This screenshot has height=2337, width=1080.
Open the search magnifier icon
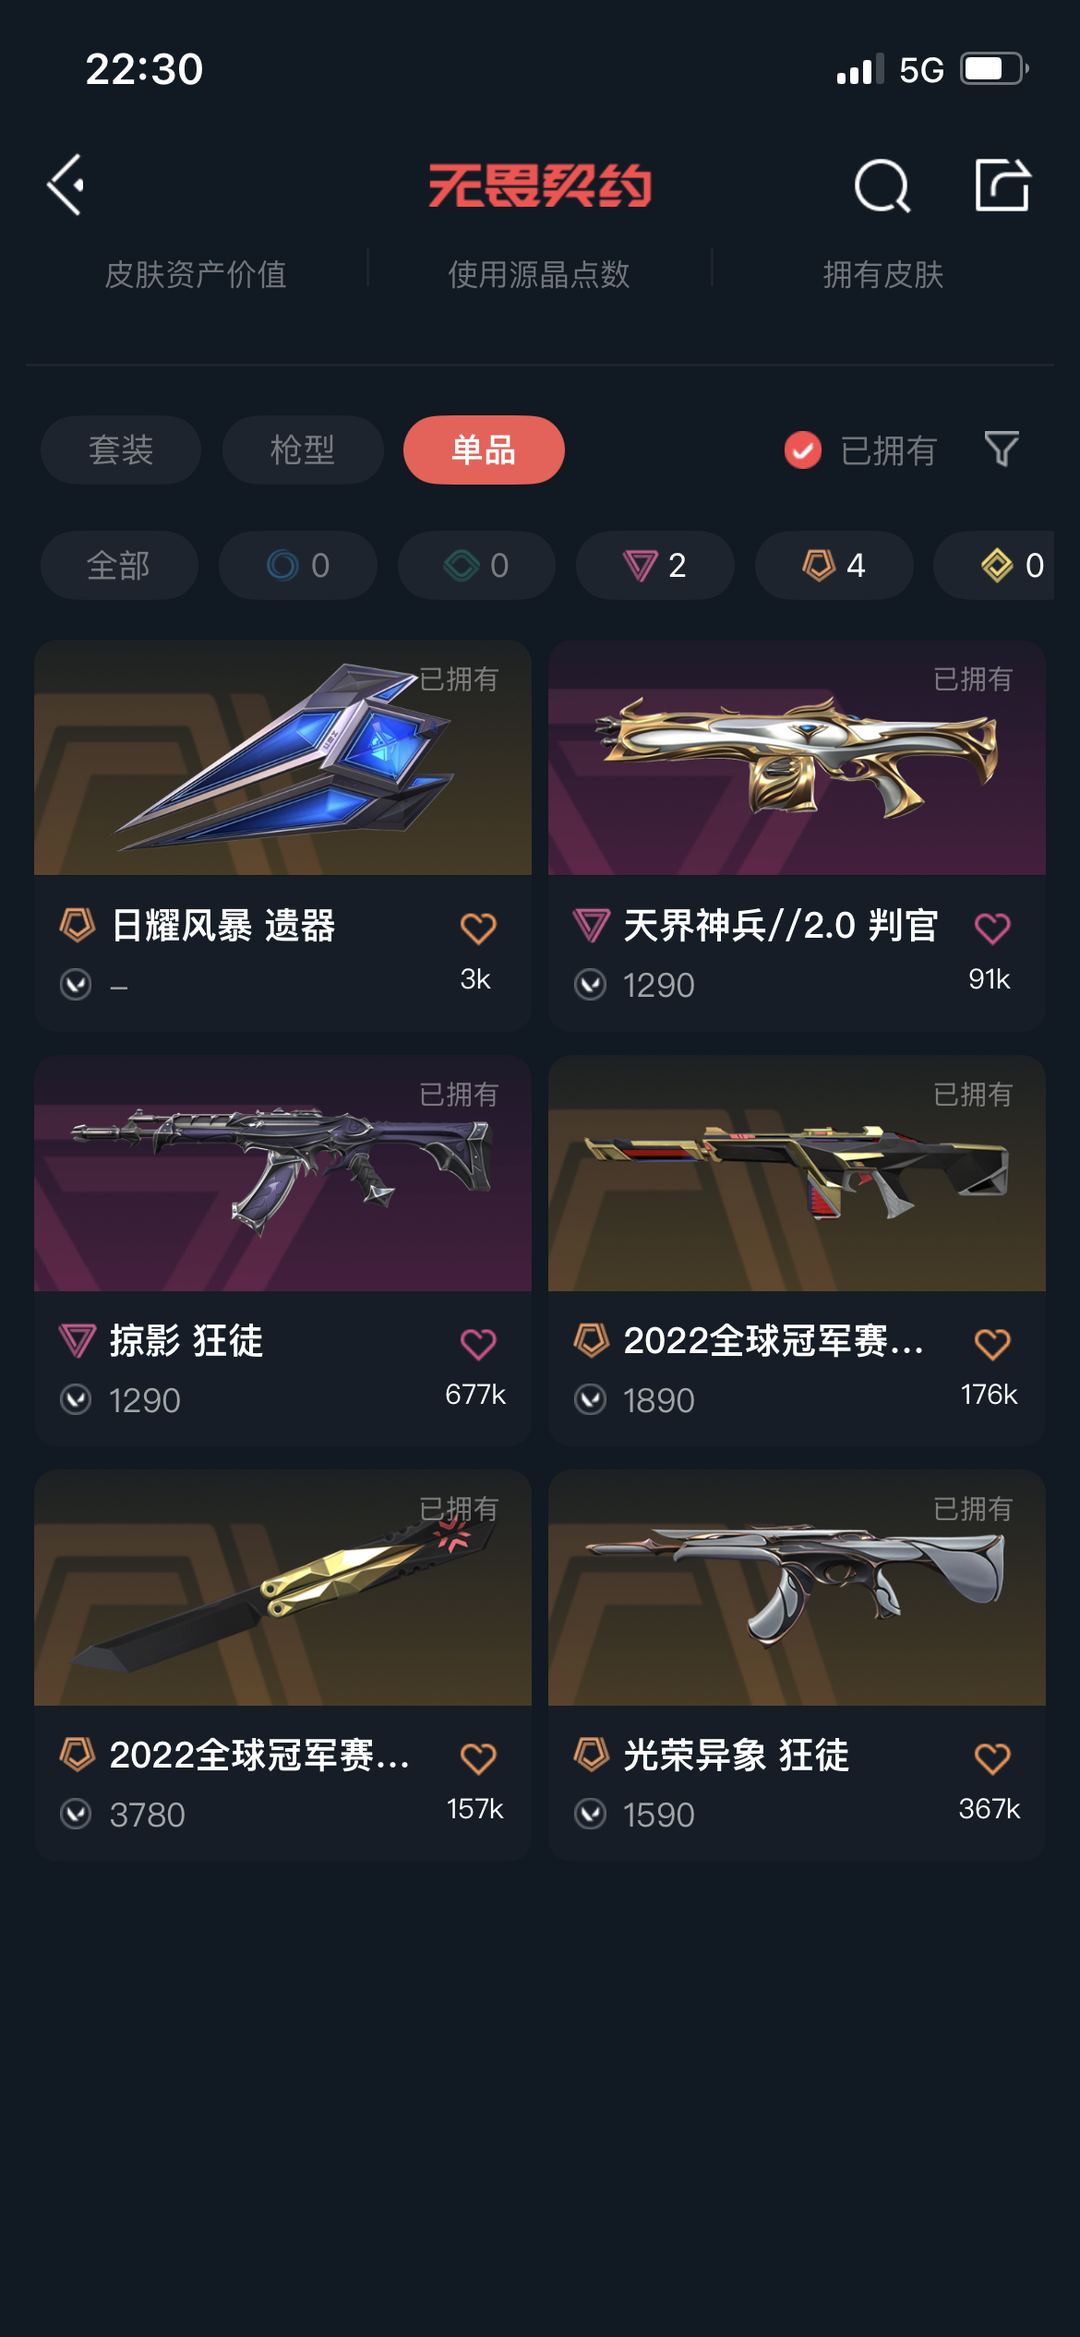(882, 186)
